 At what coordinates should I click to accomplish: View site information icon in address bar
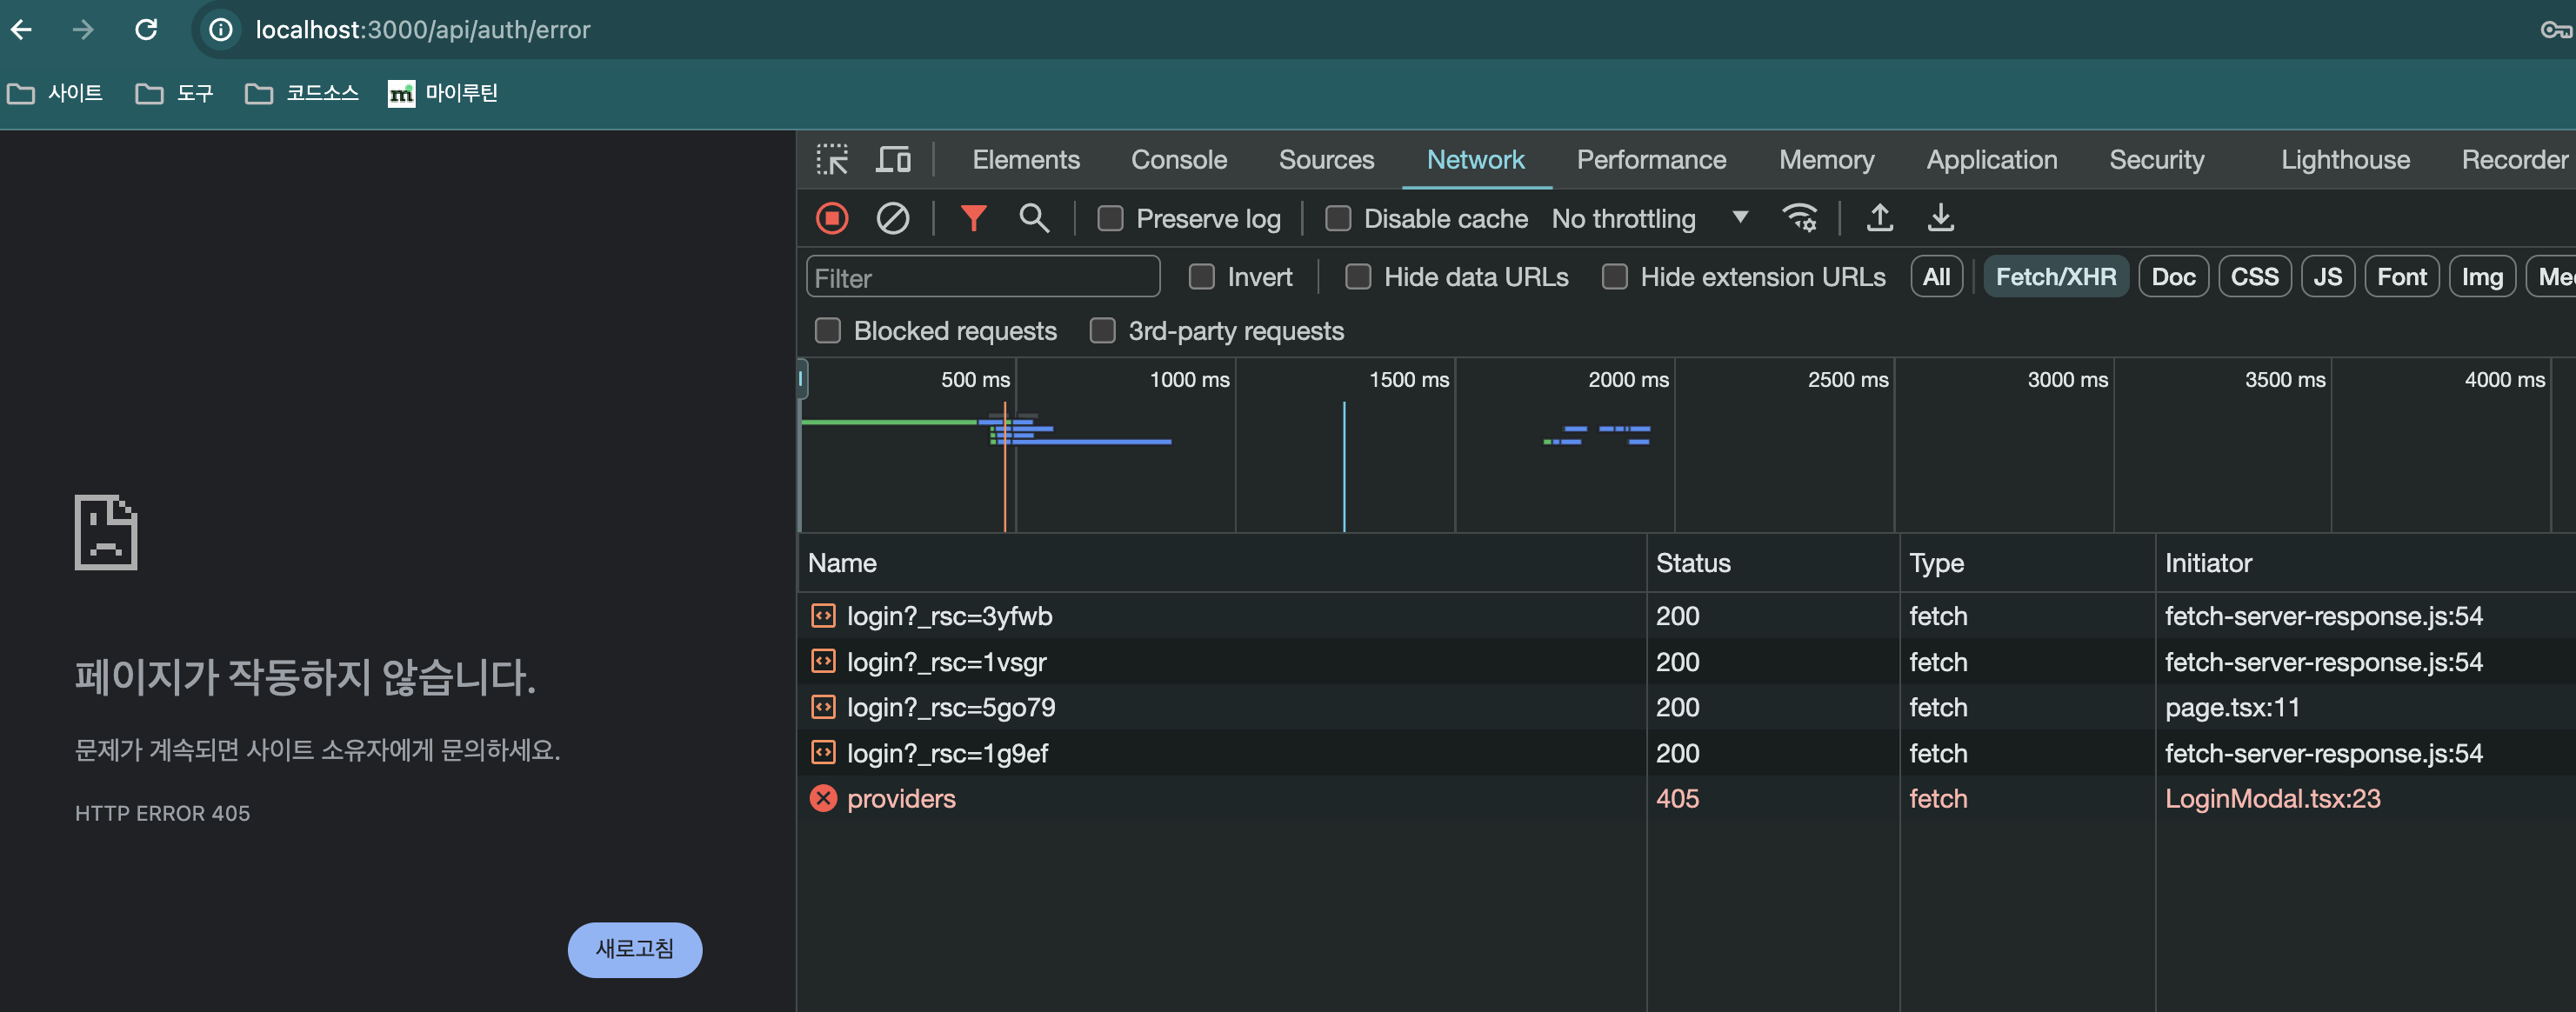tap(220, 30)
